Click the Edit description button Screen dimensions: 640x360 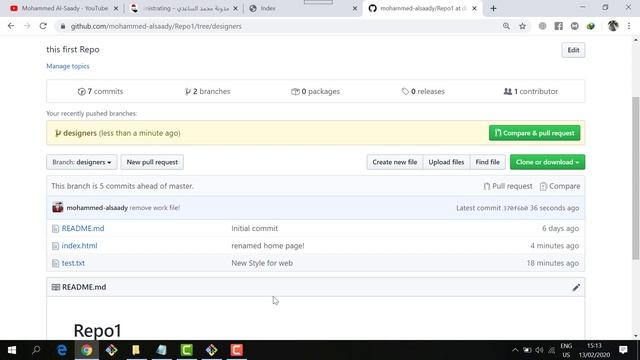573,50
